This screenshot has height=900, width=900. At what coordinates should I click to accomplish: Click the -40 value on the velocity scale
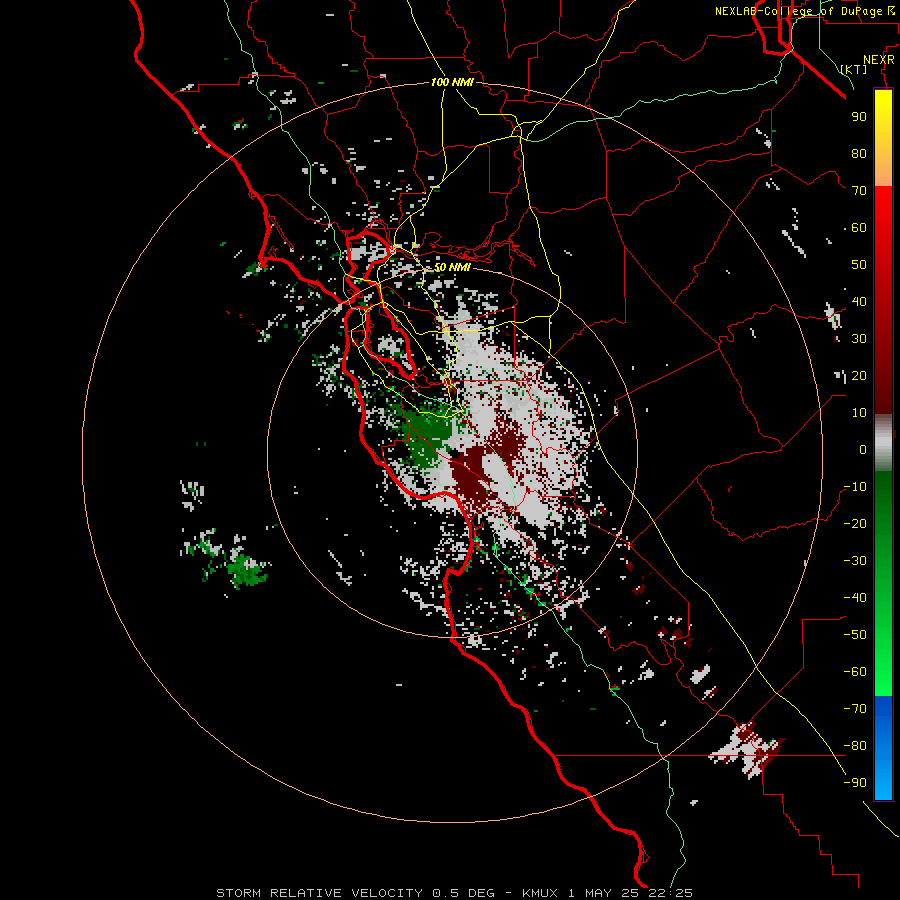855,598
